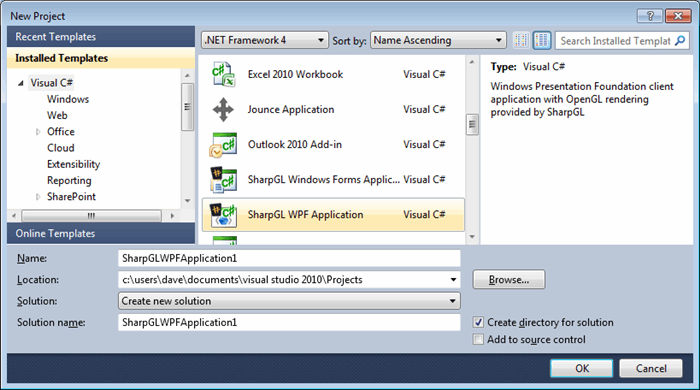Click the Cancel button
Image resolution: width=700 pixels, height=390 pixels.
point(651,369)
